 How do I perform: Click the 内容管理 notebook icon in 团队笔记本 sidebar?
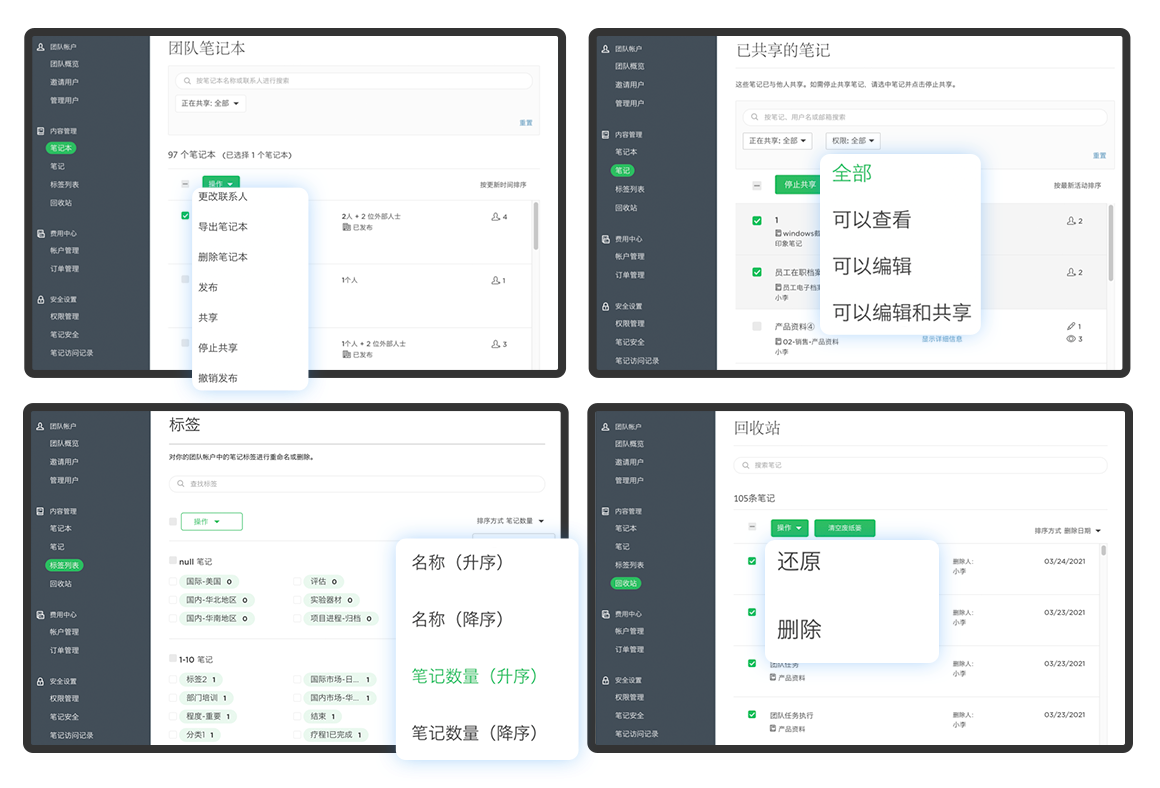click(40, 131)
